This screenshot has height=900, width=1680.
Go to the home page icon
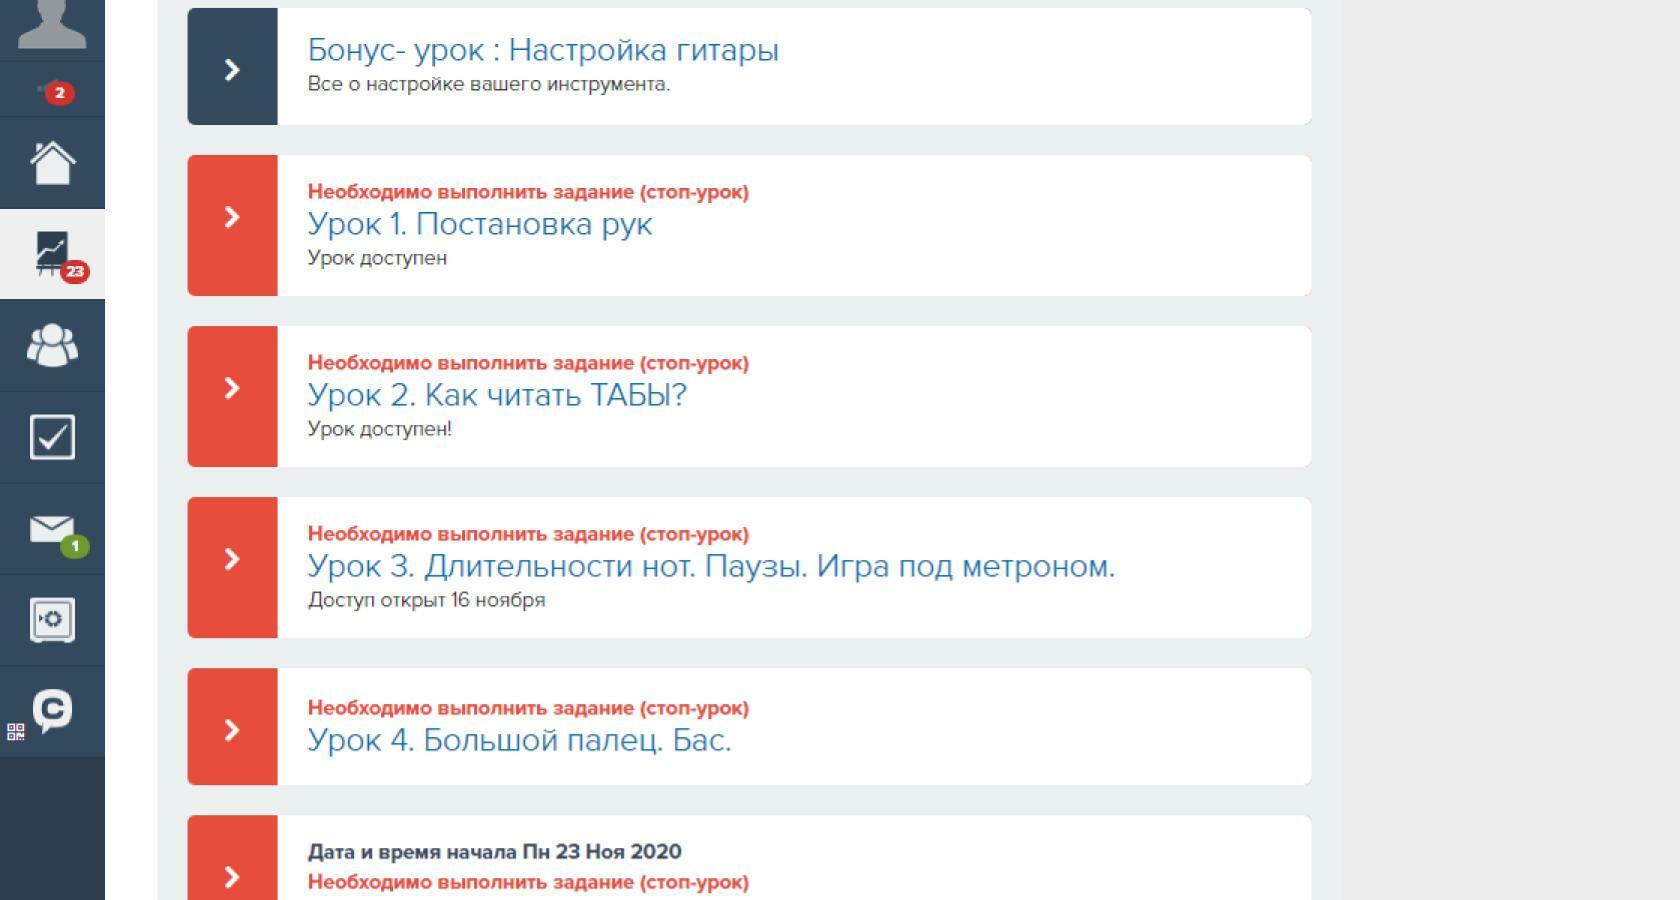pyautogui.click(x=52, y=162)
